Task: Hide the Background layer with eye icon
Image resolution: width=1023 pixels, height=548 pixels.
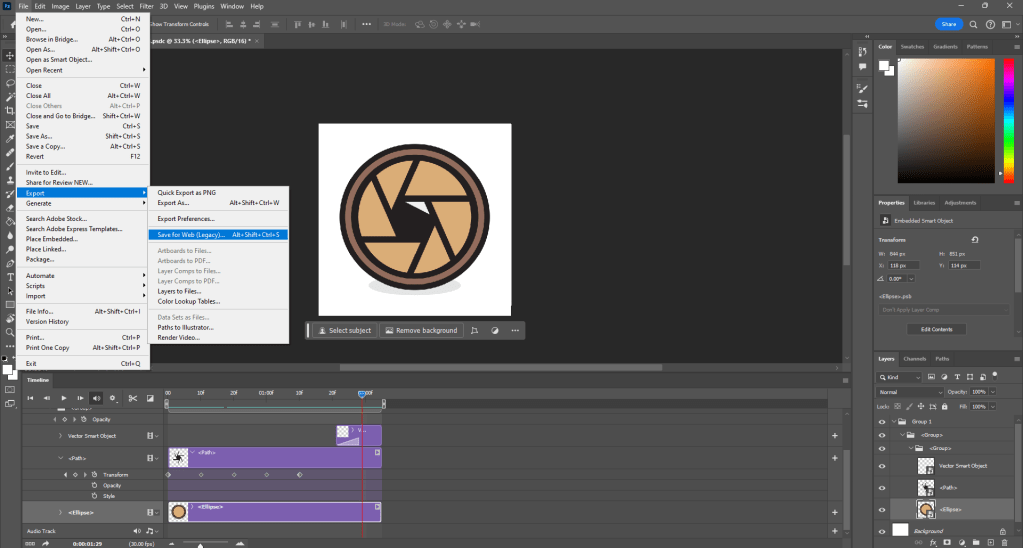Action: 882,531
